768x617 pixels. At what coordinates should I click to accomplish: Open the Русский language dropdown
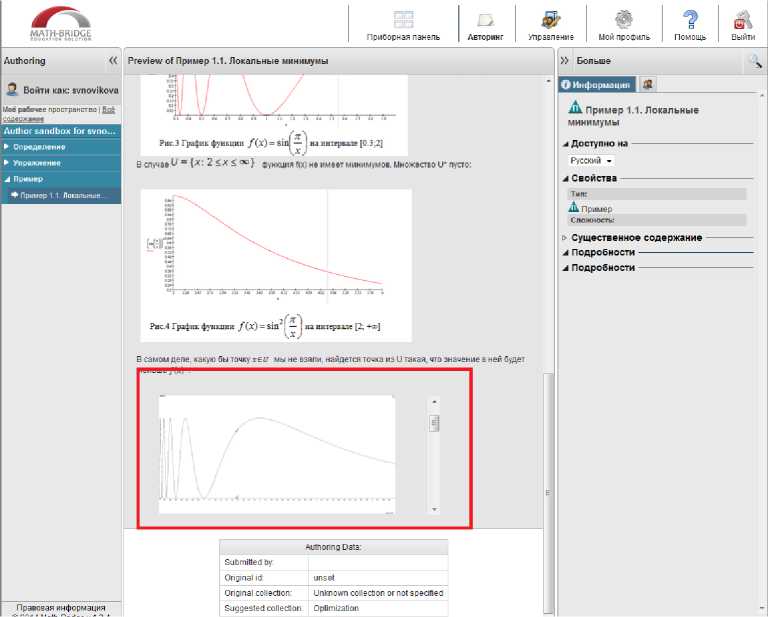pyautogui.click(x=591, y=161)
